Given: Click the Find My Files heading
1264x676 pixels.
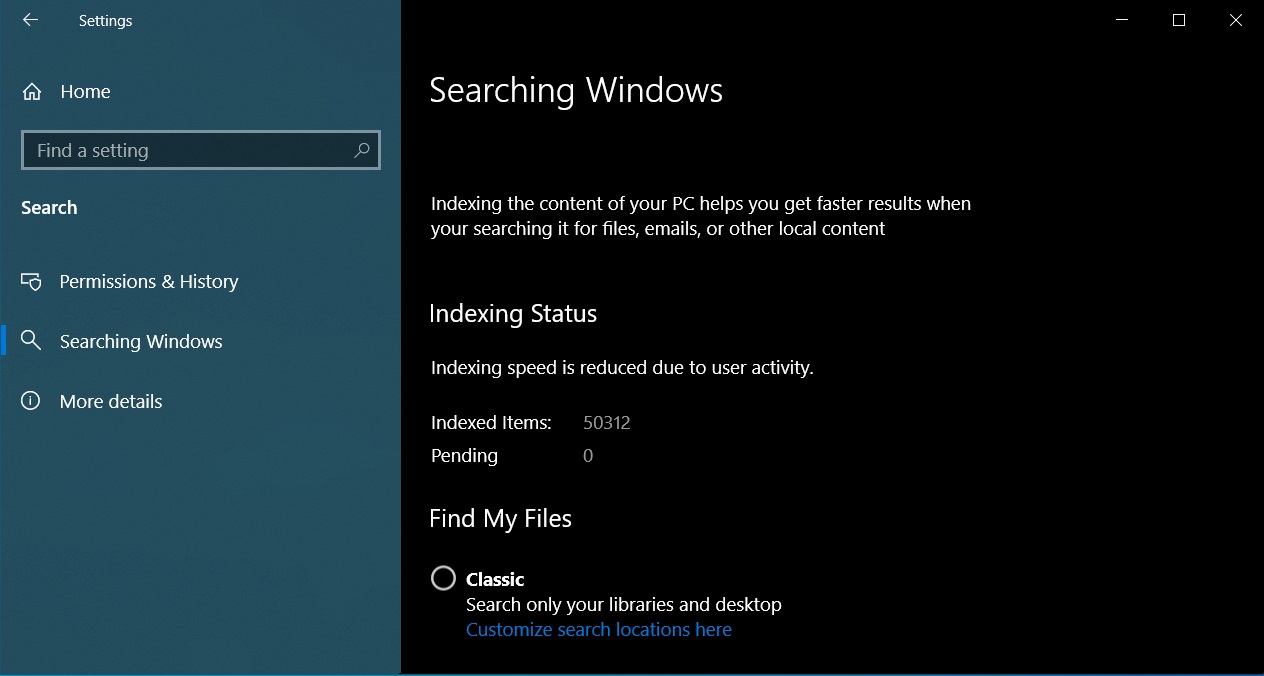Looking at the screenshot, I should (501, 518).
